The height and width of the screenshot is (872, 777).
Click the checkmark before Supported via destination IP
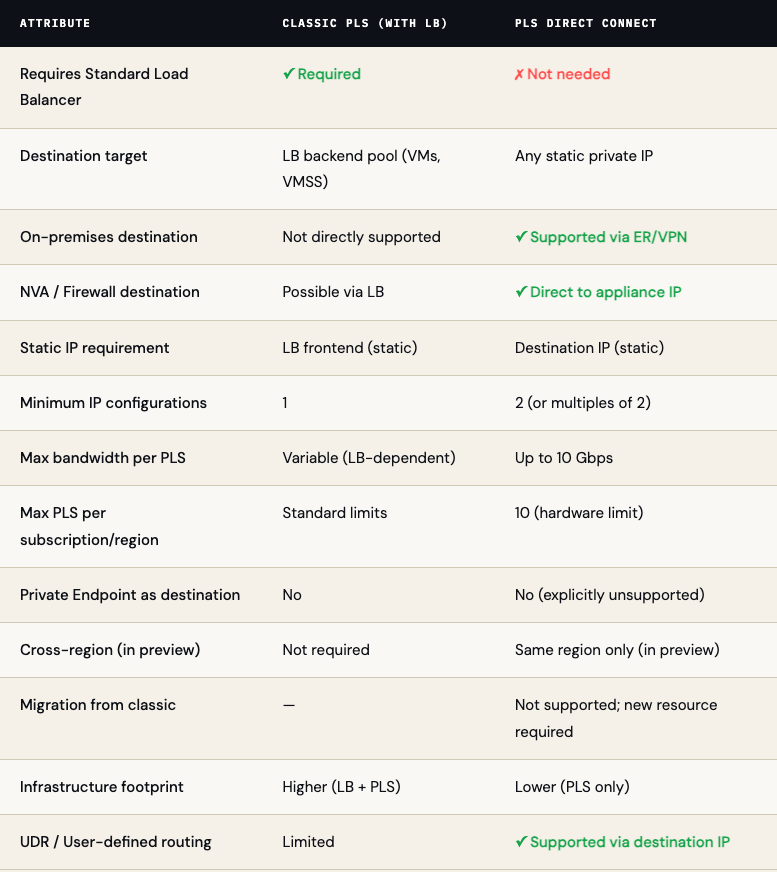pos(521,842)
